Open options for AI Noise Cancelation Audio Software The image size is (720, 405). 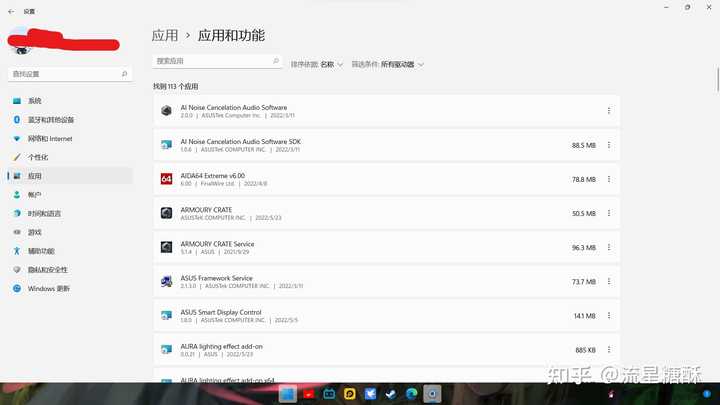(609, 111)
